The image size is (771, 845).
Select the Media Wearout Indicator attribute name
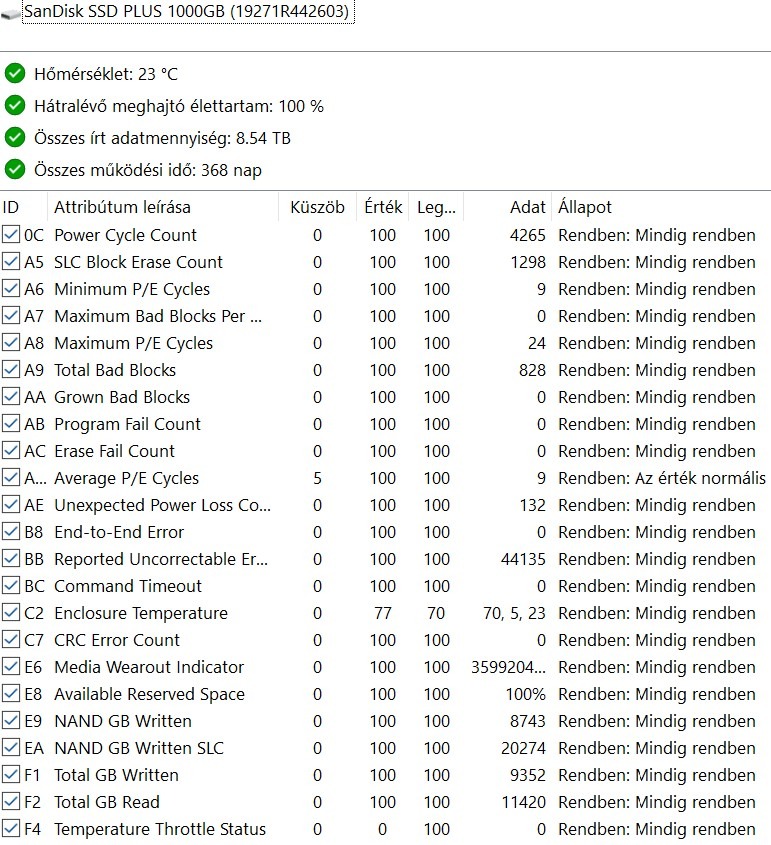[149, 667]
